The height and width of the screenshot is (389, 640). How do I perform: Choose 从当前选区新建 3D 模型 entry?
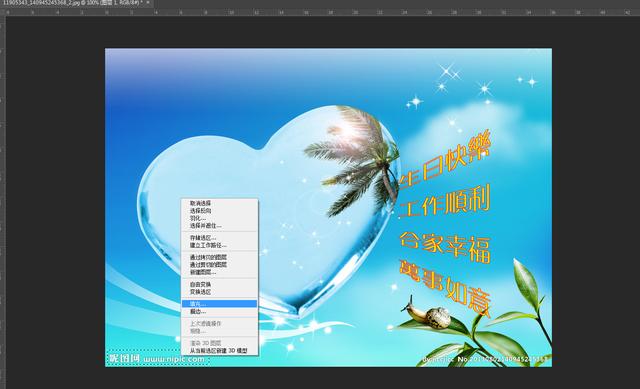pyautogui.click(x=219, y=351)
